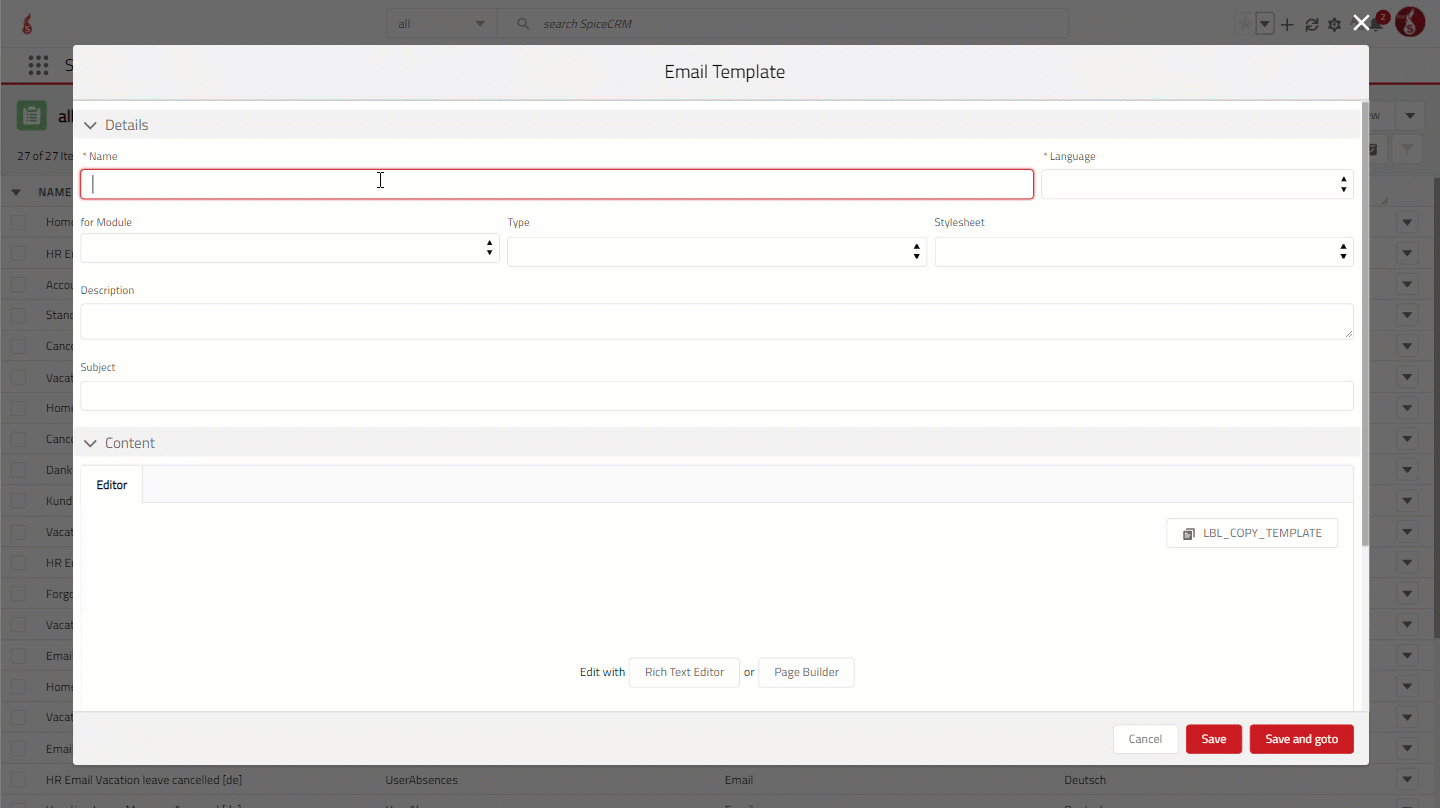This screenshot has height=808, width=1440.
Task: Open the app launcher grid icon
Action: (38, 66)
